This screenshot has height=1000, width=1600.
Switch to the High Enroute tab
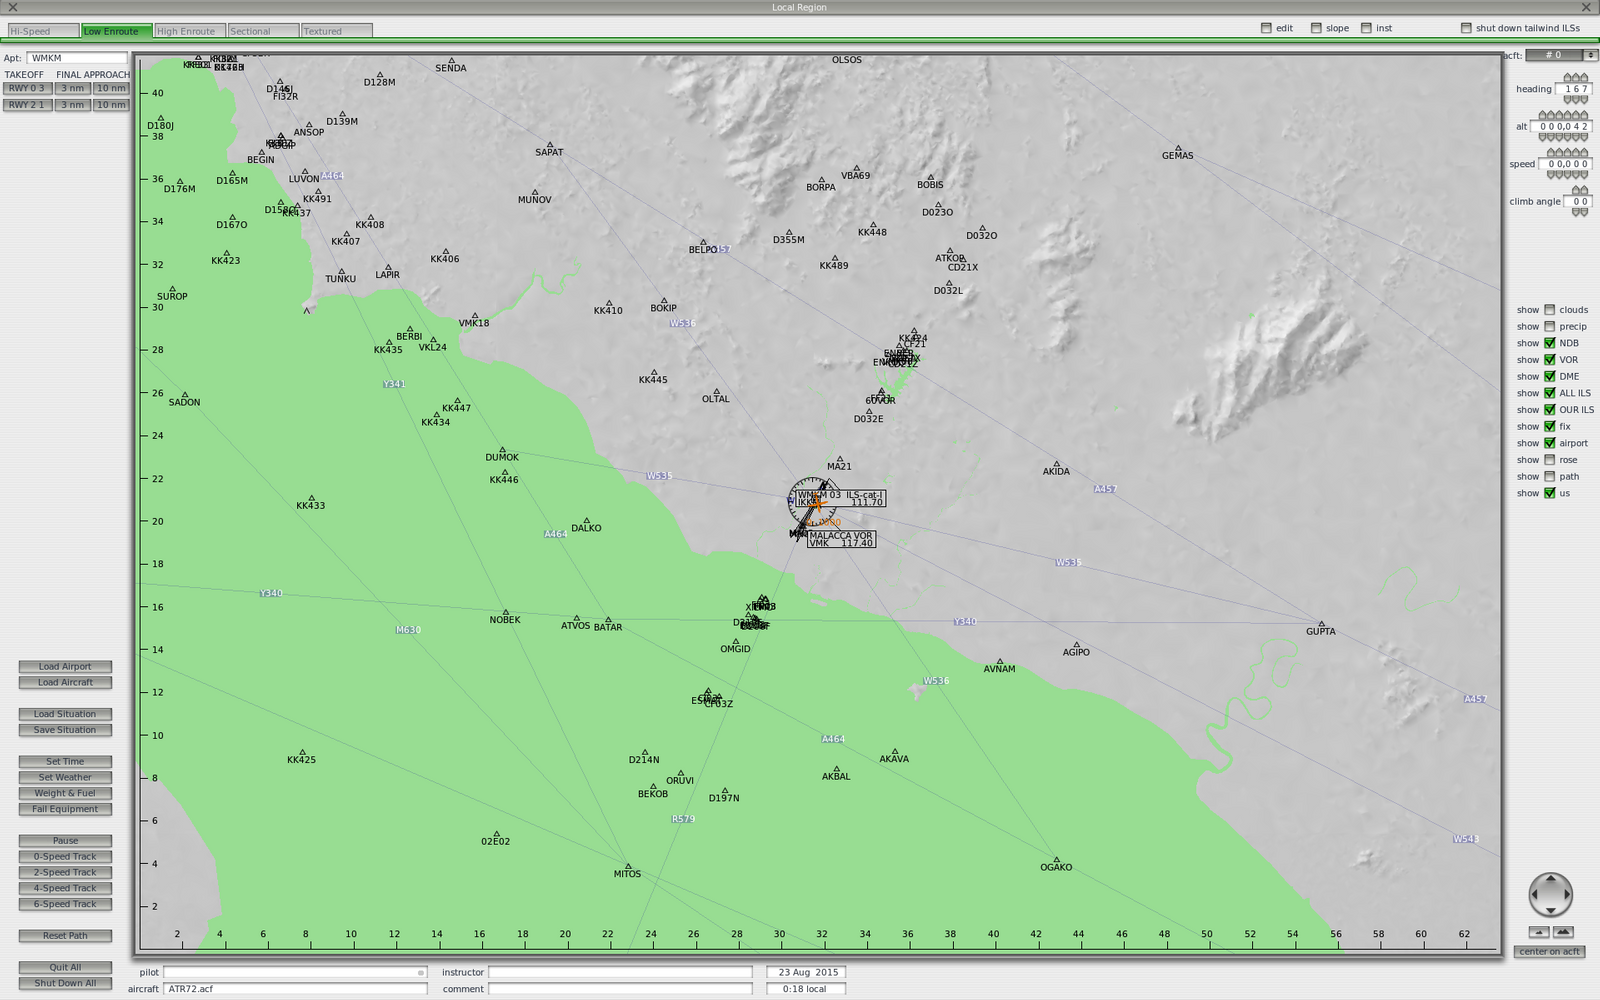click(190, 31)
